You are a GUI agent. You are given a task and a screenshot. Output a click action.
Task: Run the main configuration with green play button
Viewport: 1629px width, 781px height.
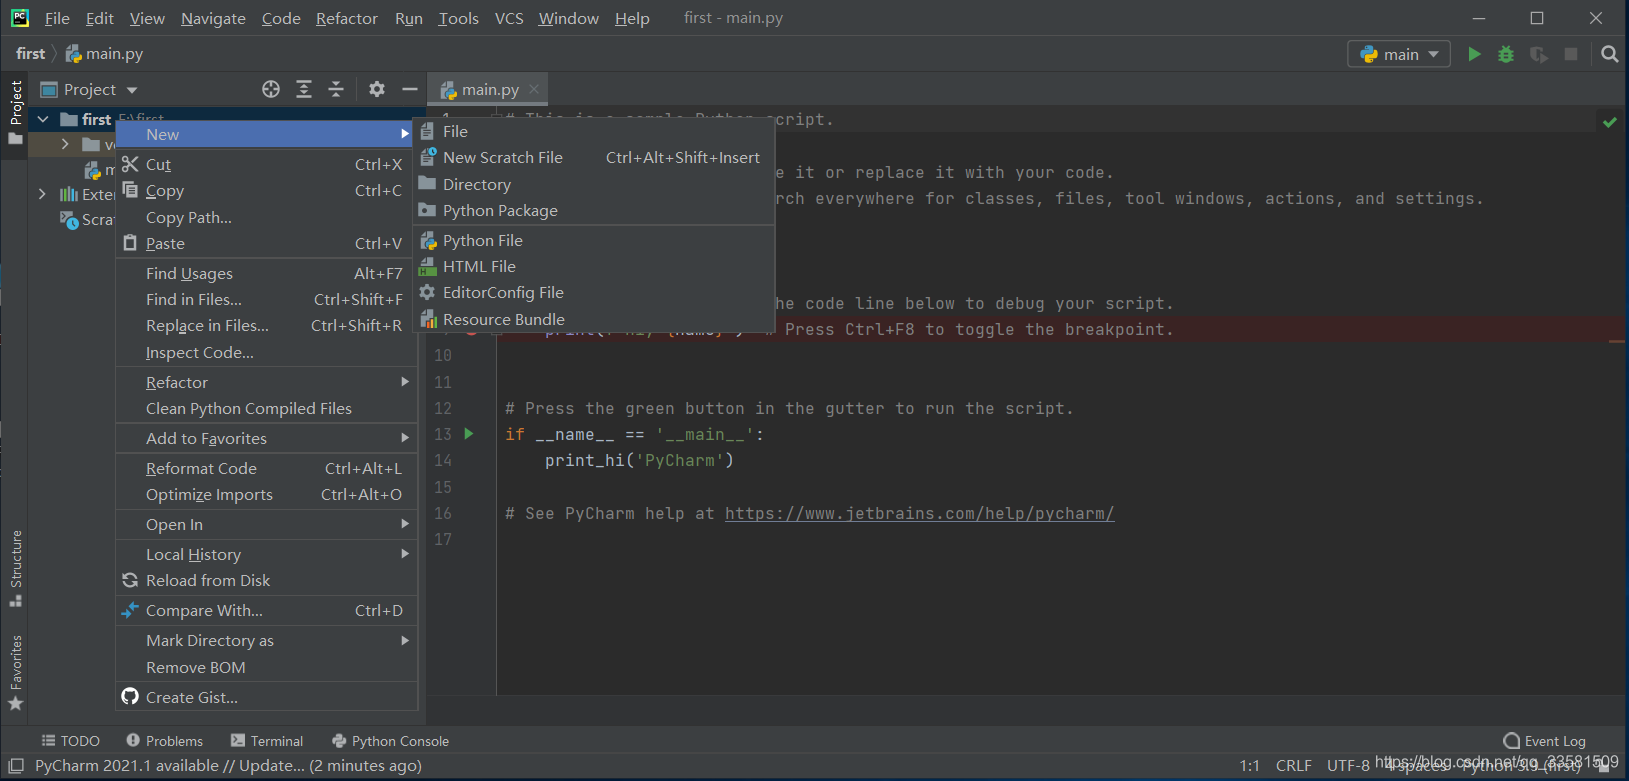point(1474,54)
